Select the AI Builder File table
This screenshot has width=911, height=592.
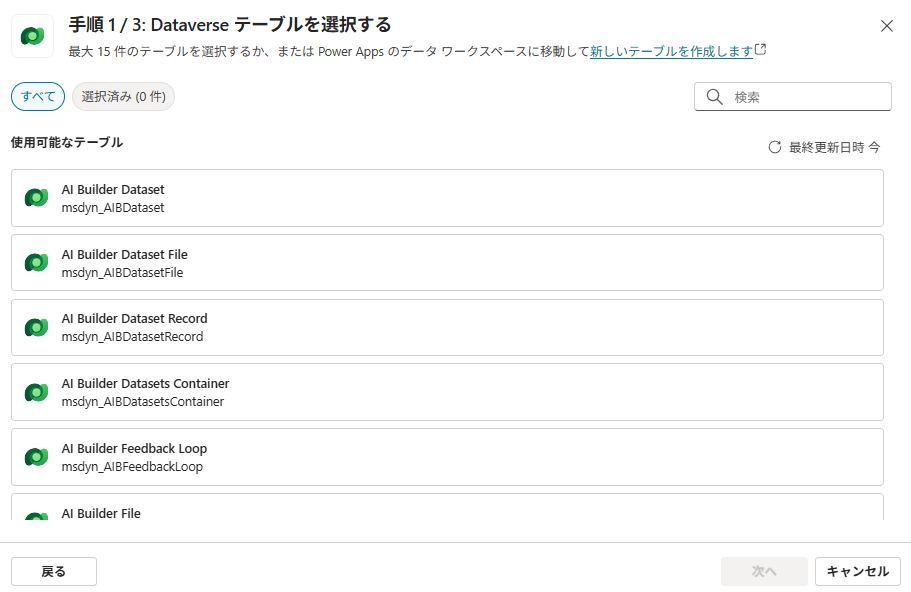(447, 507)
